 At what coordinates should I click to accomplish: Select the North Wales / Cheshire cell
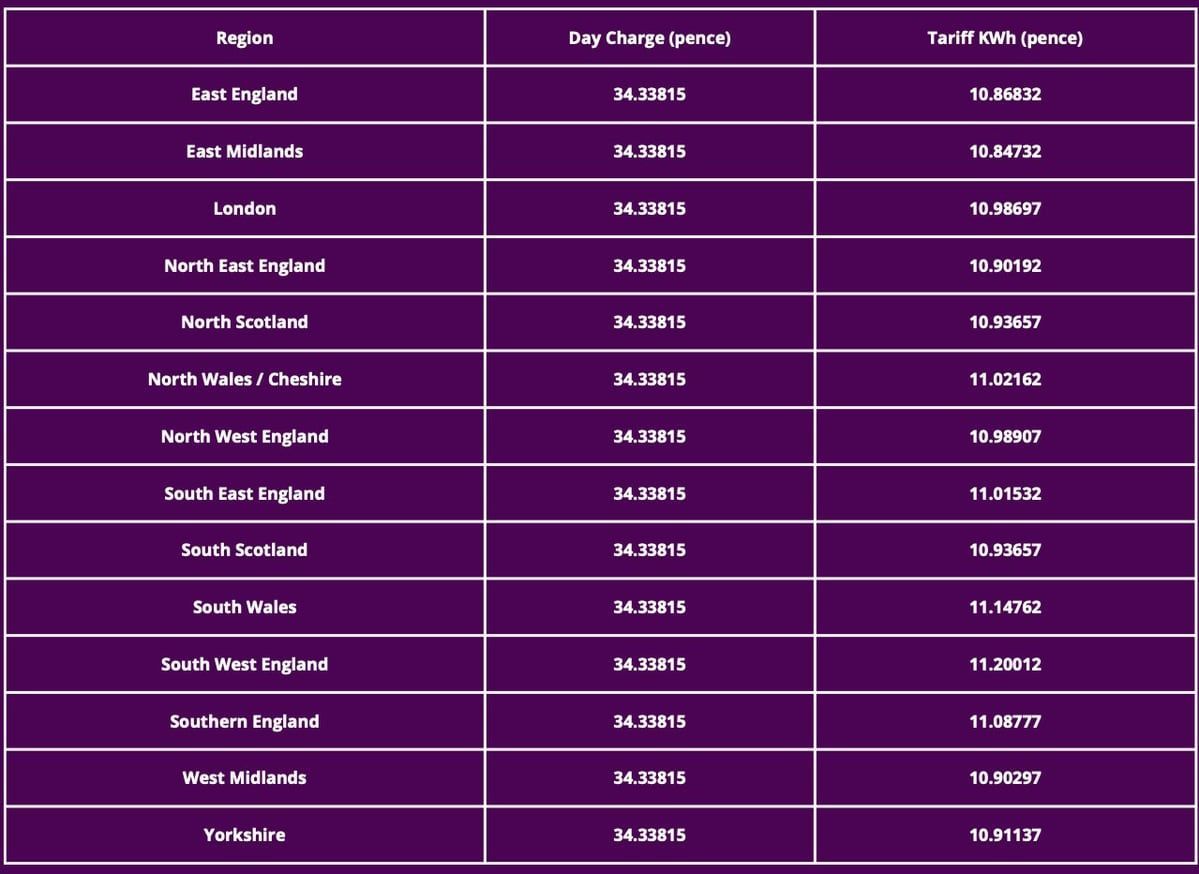(244, 379)
